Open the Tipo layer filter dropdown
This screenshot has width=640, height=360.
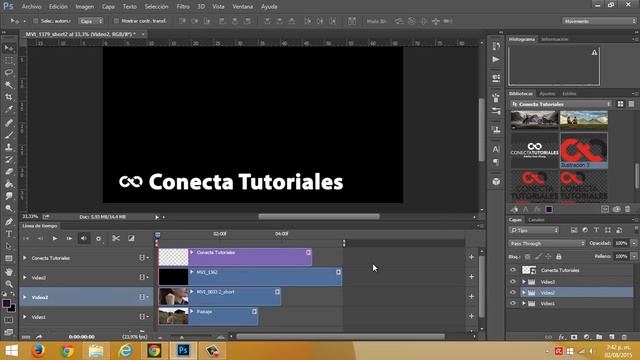click(x=534, y=230)
